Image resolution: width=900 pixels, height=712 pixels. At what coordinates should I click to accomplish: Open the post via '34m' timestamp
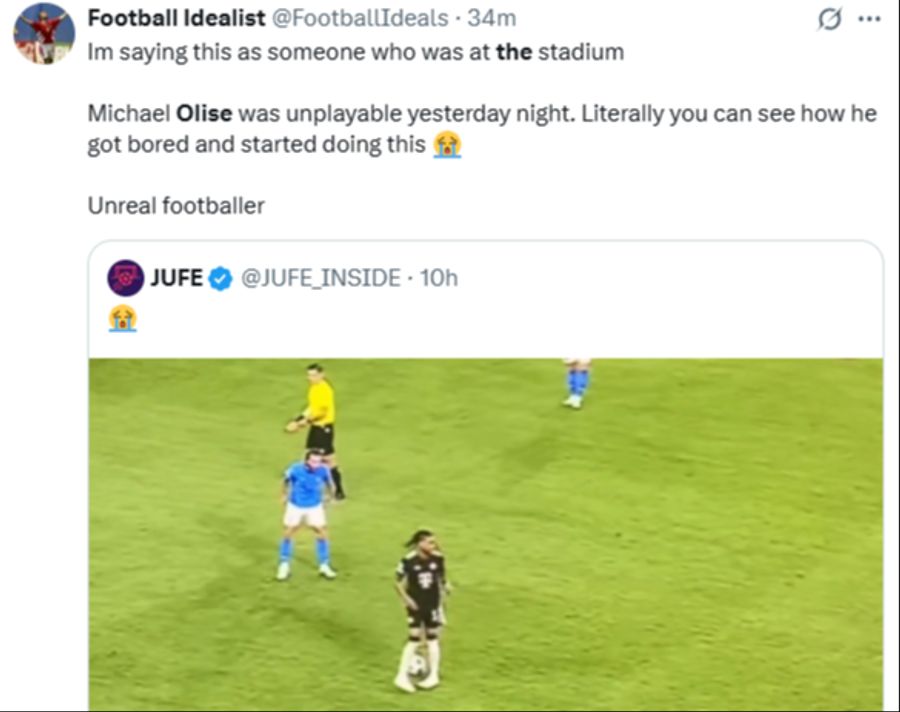[491, 19]
